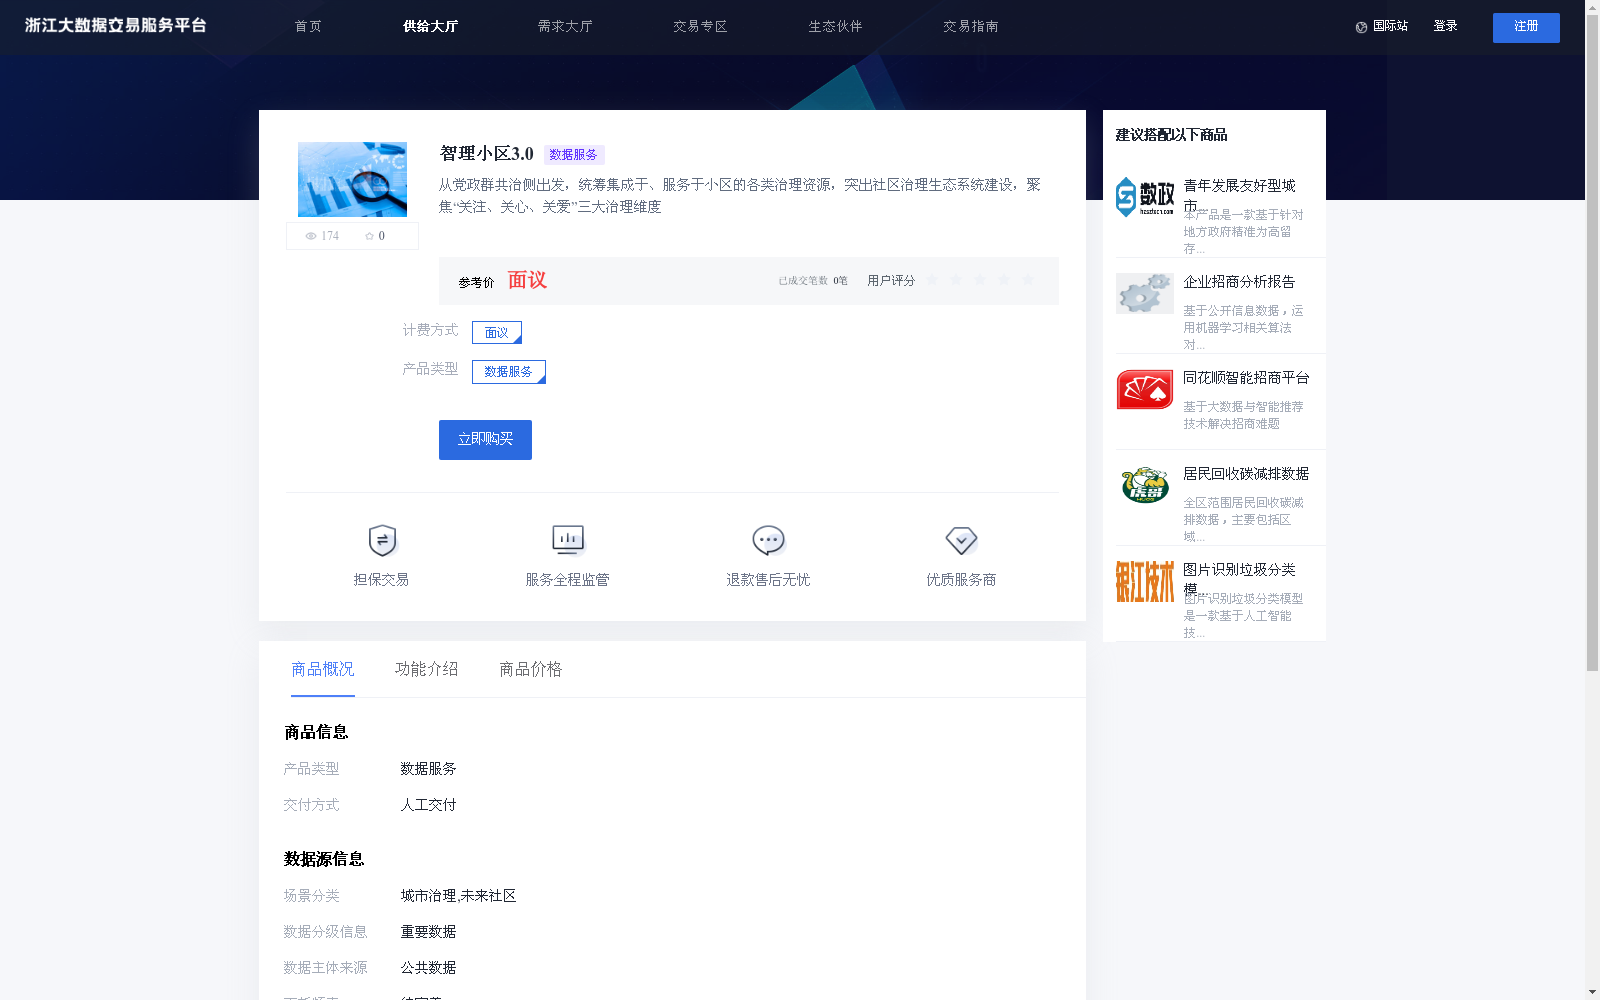
Task: Rate with the first user rating star
Action: [932, 280]
